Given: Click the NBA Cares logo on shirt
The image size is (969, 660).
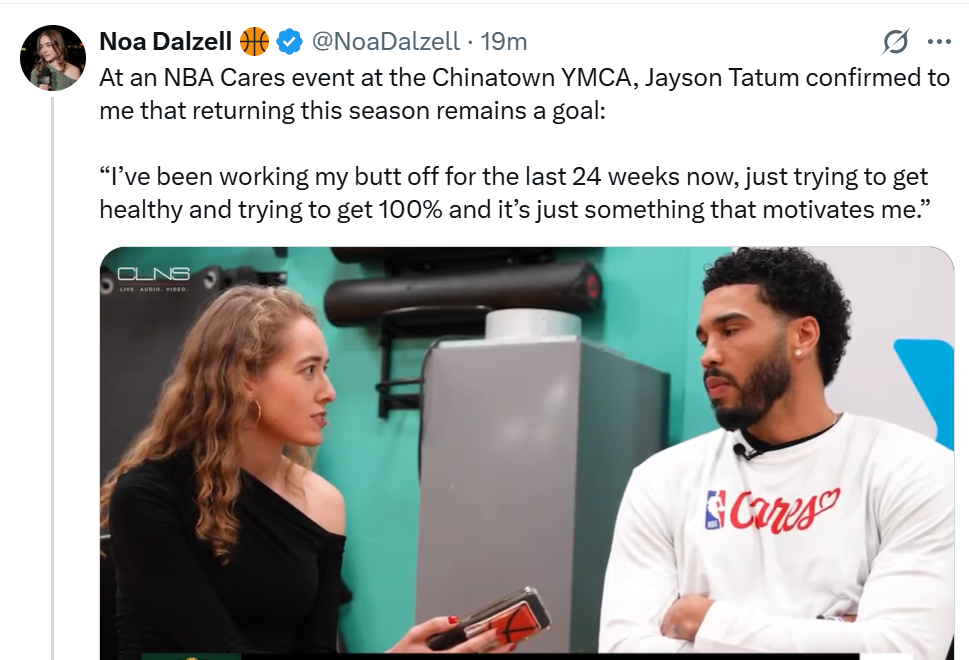Looking at the screenshot, I should pyautogui.click(x=772, y=508).
